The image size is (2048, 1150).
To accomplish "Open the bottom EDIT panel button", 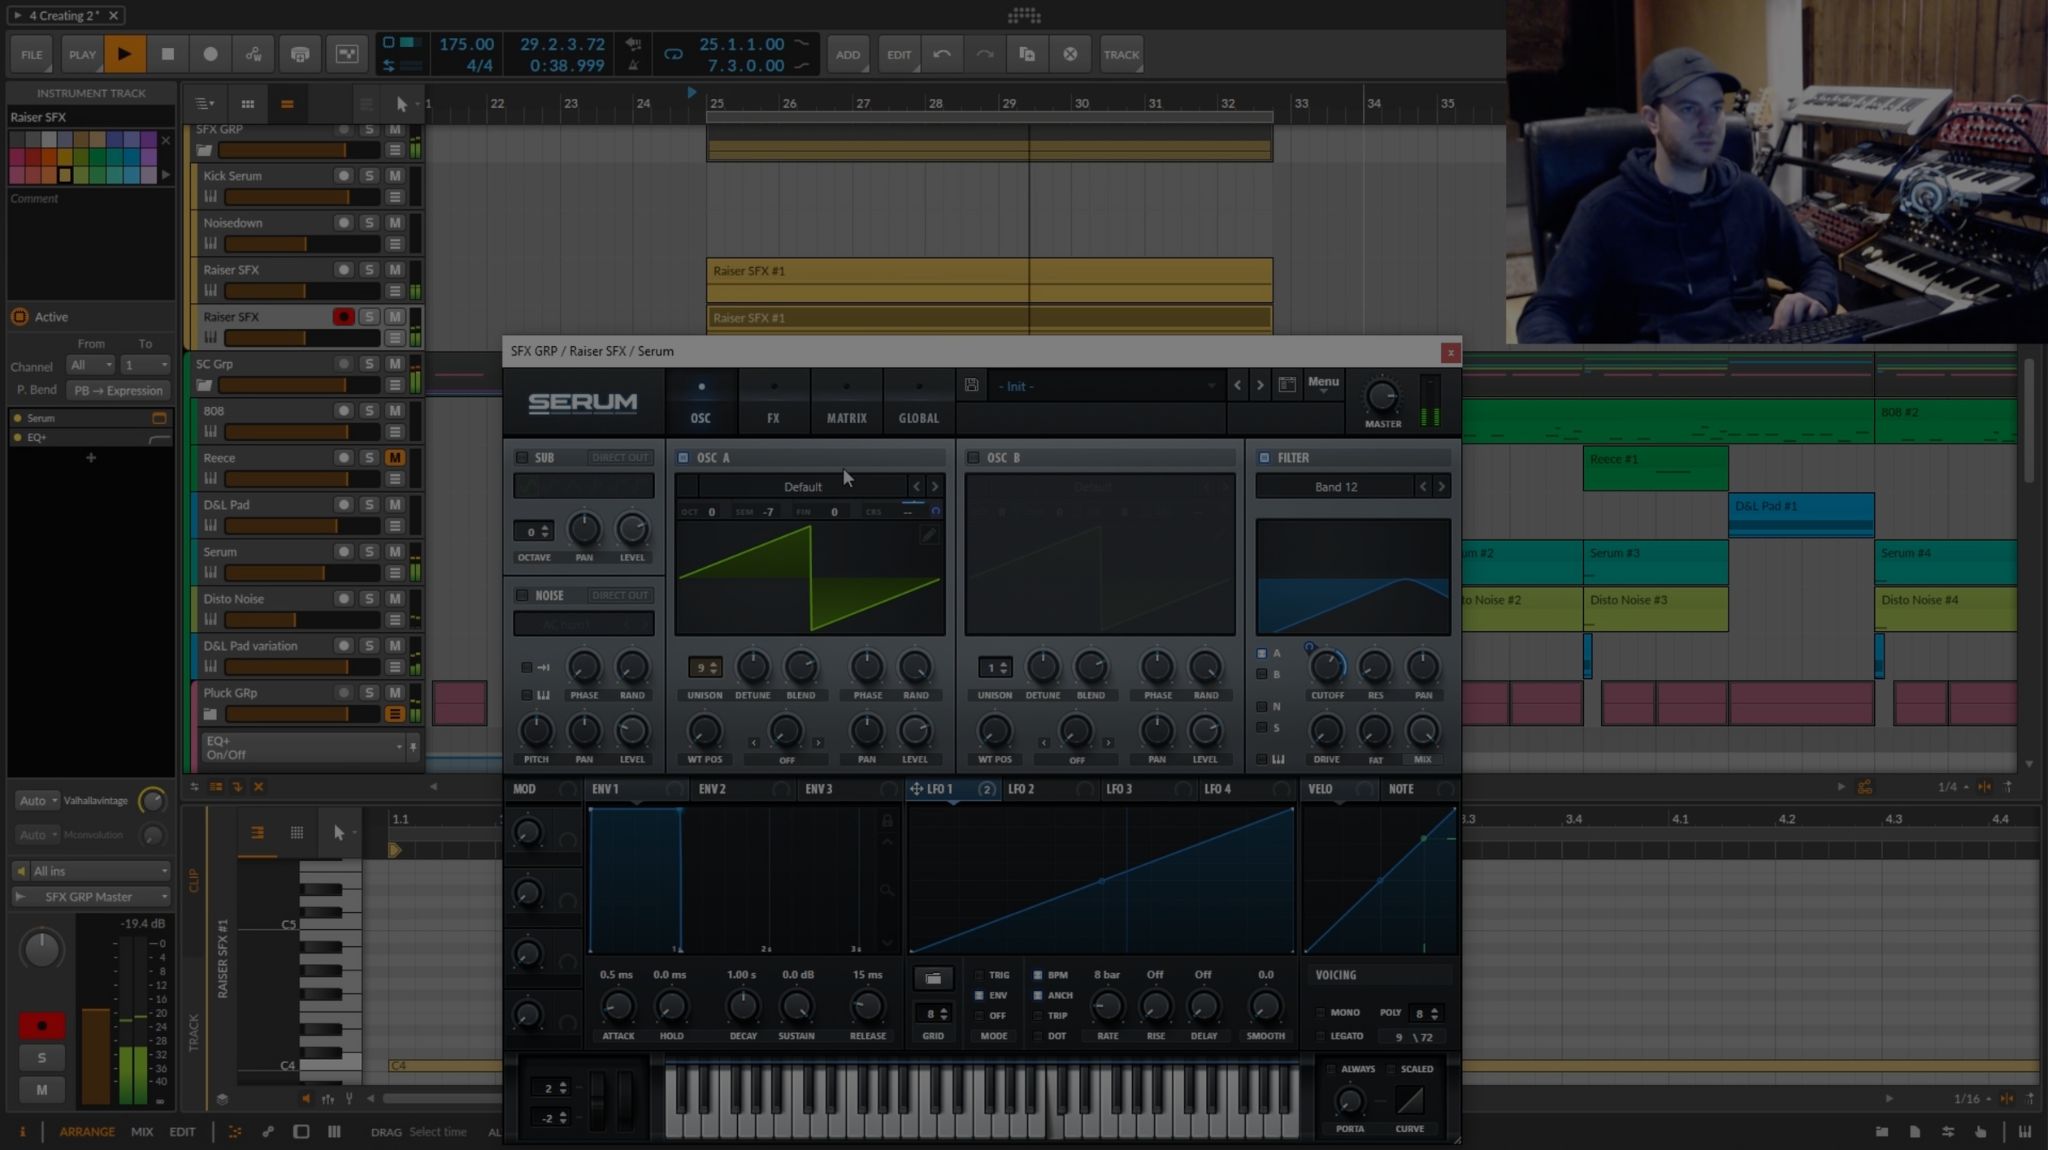I will tap(182, 1132).
